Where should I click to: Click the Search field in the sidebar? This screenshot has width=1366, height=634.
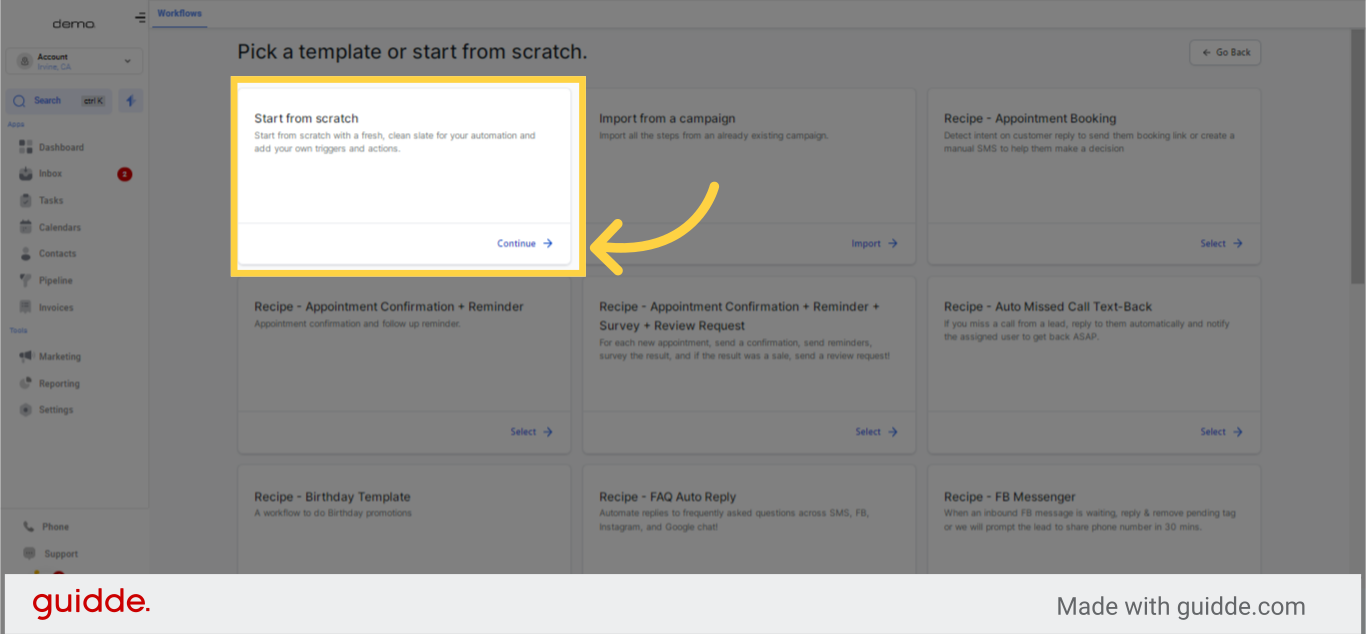[x=57, y=100]
